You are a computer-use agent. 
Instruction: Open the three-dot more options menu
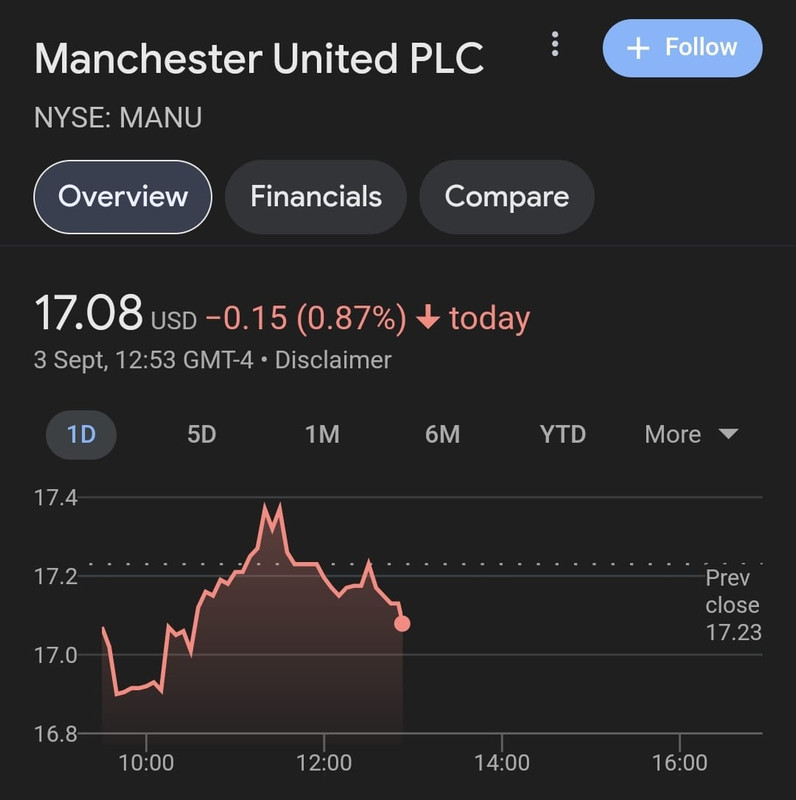pos(555,45)
